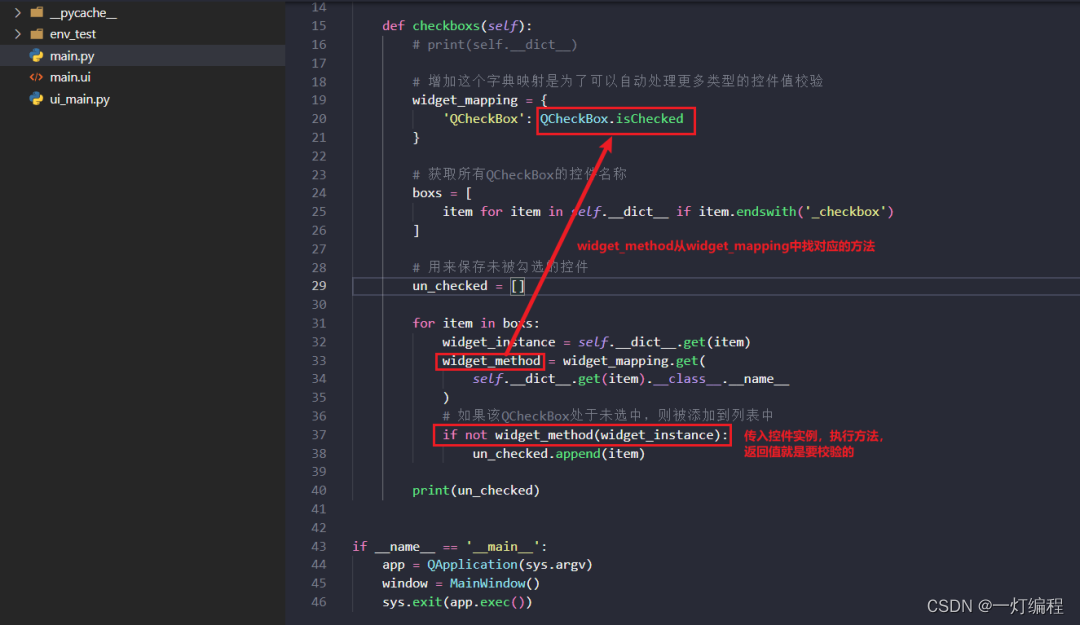Click the folder icon for __pycache__
Screen dimensions: 1080x625
(35, 14)
